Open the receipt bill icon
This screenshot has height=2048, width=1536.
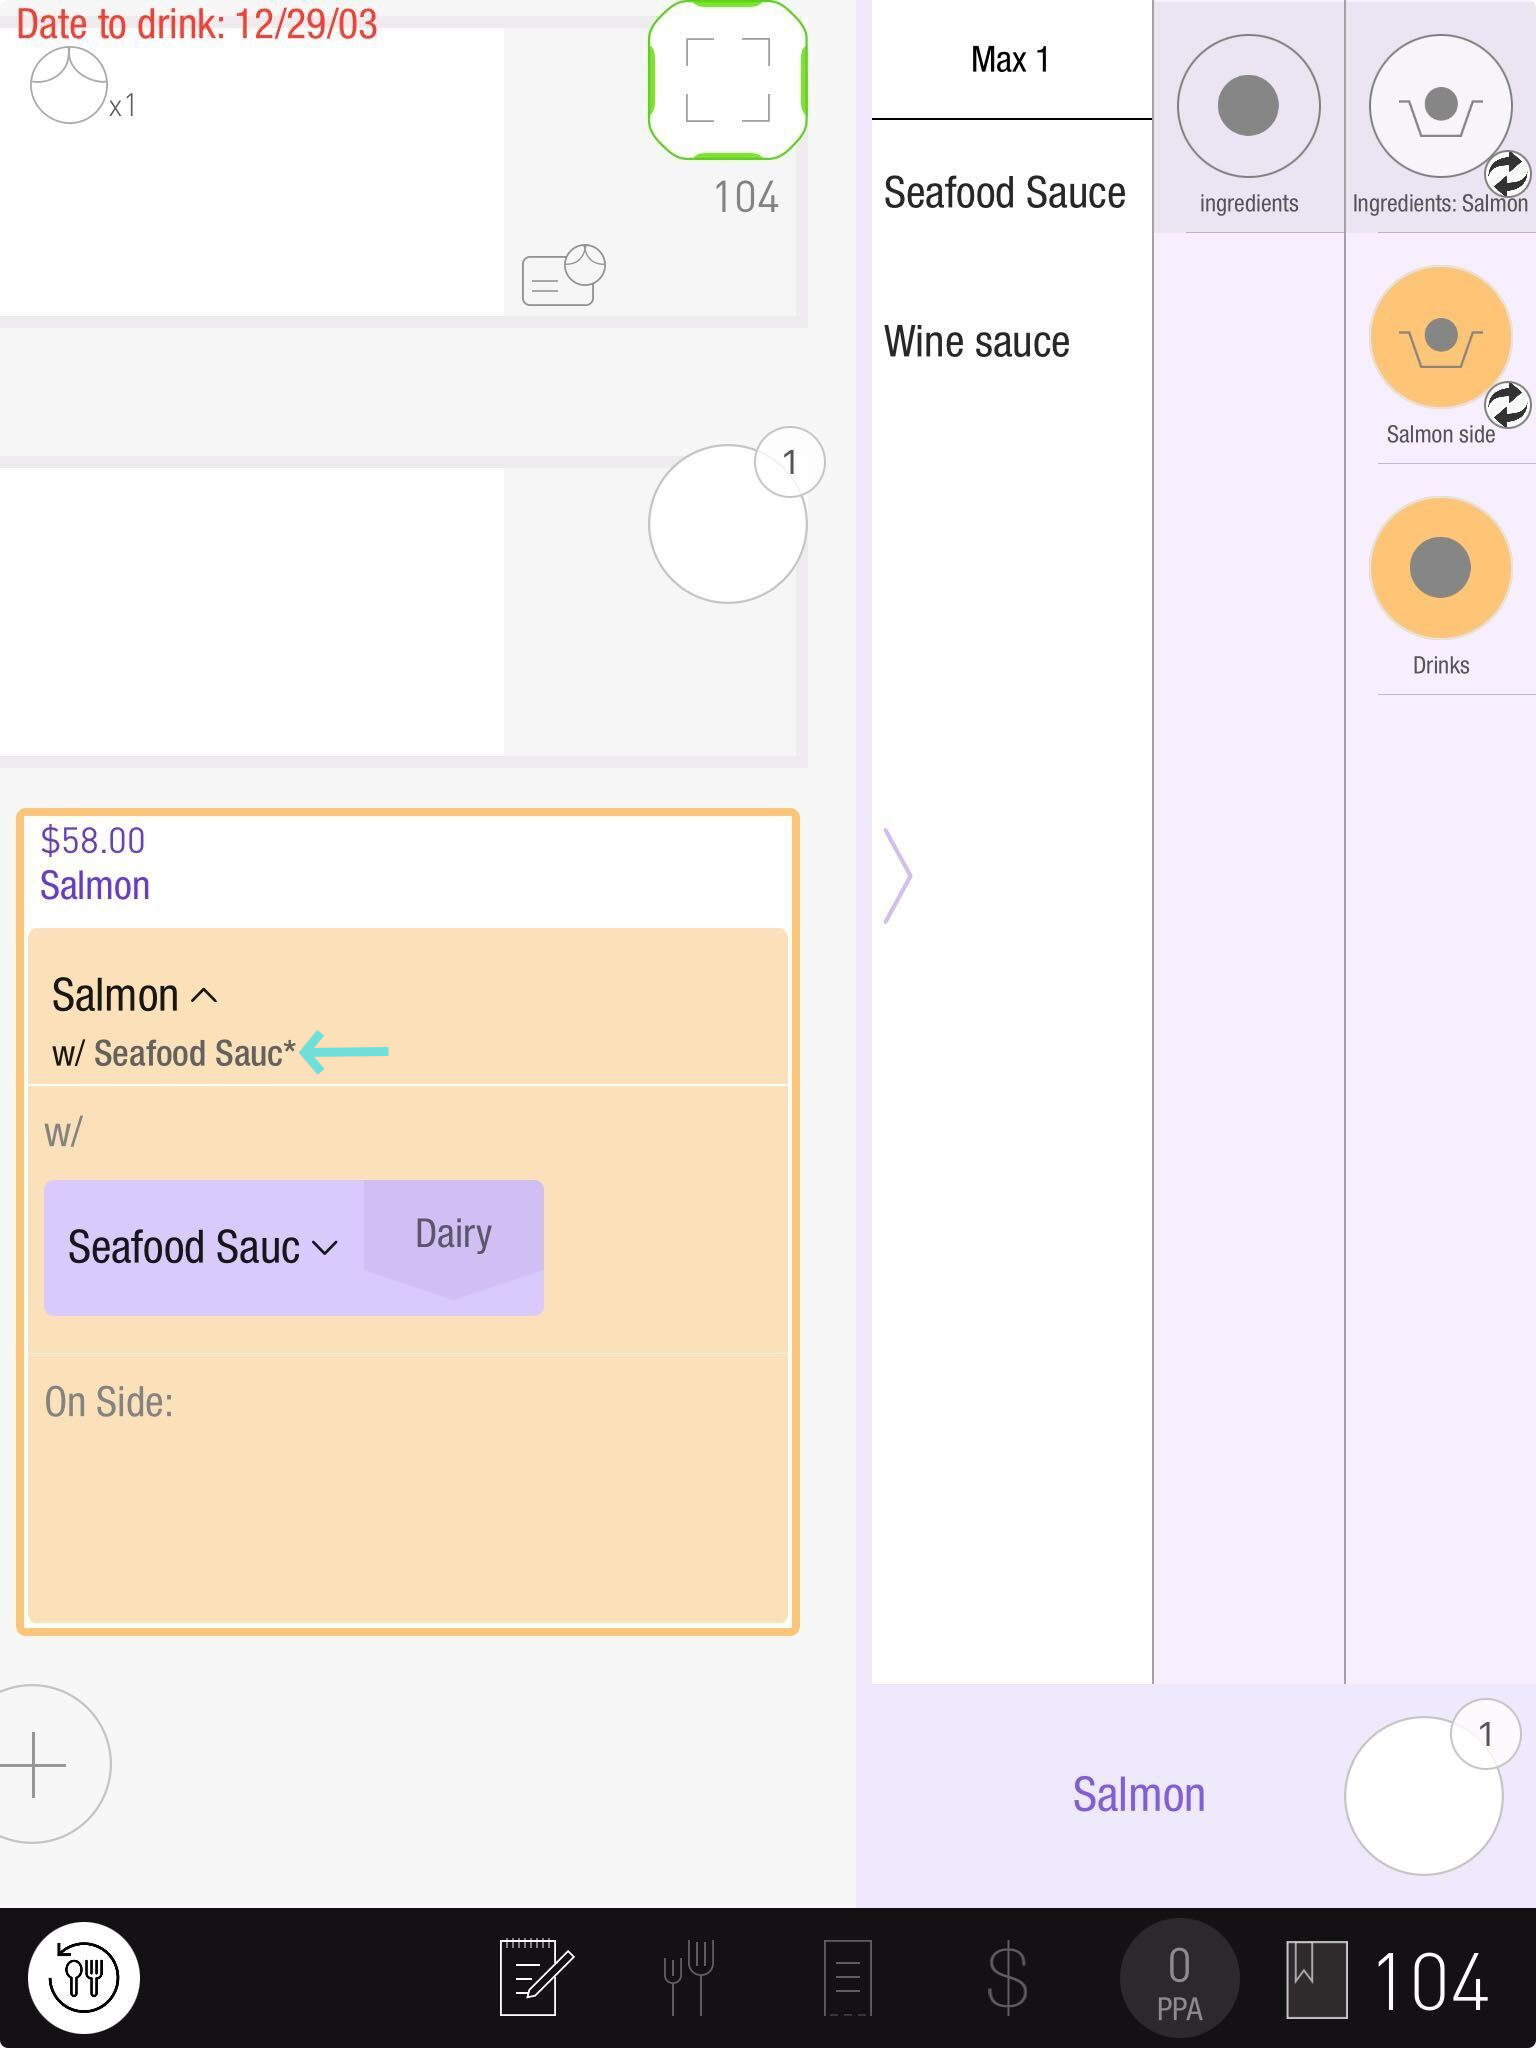847,1977
